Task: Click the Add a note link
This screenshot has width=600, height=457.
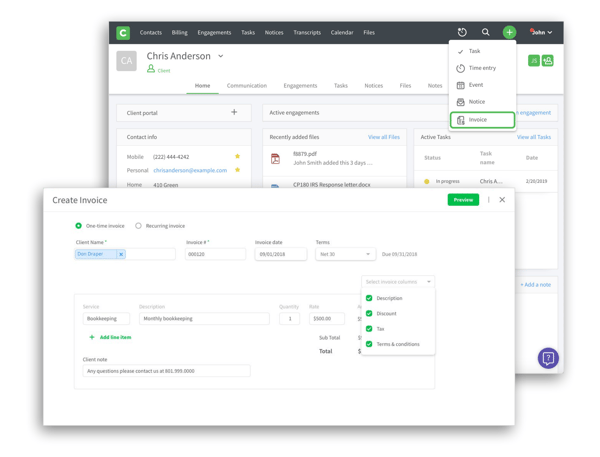Action: [536, 284]
